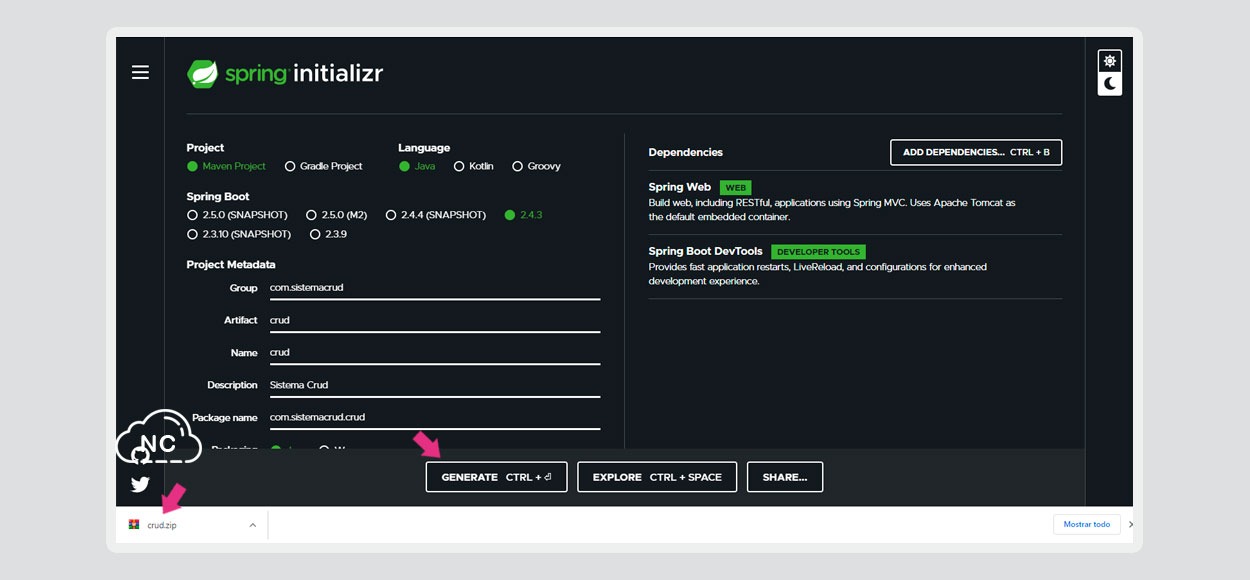Open the Twitter link icon
The width and height of the screenshot is (1250, 580).
coord(140,484)
